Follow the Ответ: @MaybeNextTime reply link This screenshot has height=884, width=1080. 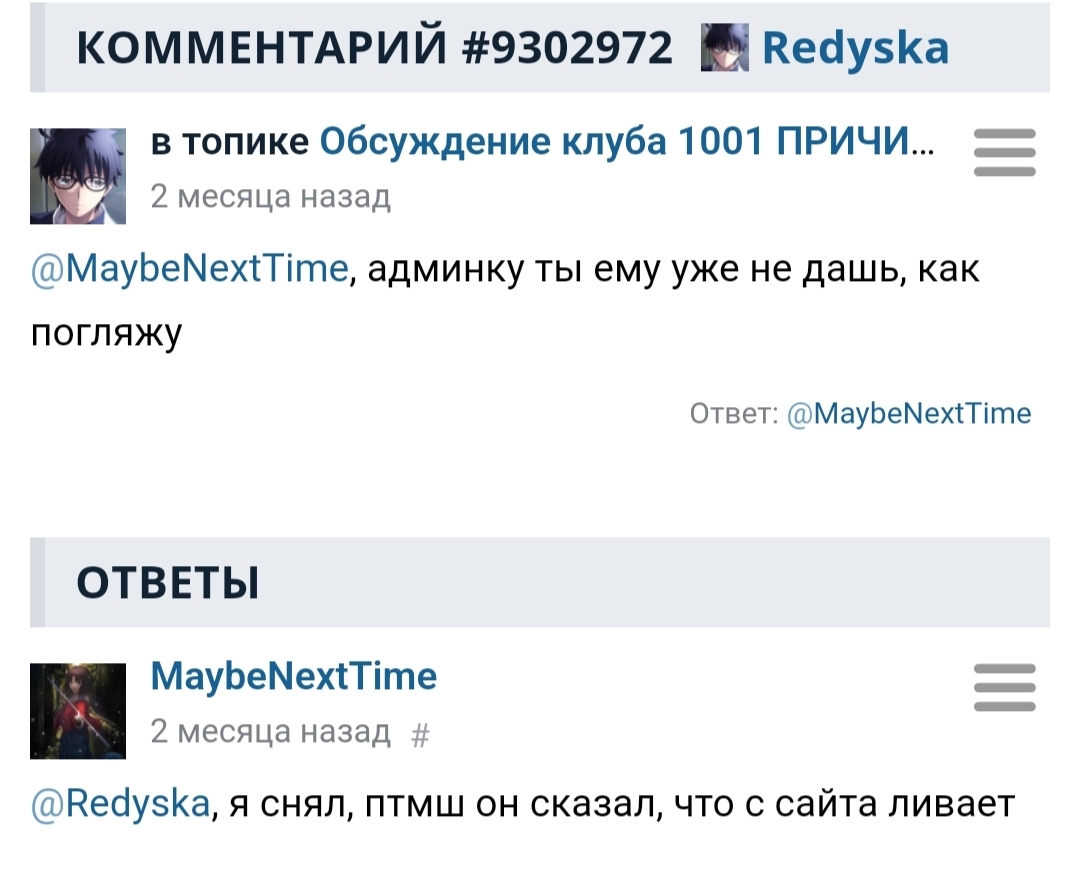[x=909, y=413]
